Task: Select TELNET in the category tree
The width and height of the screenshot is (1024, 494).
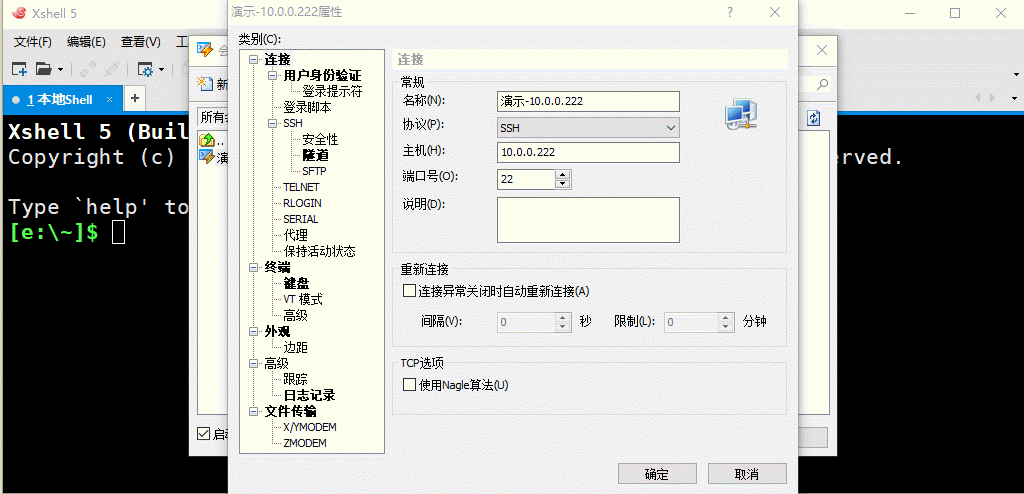Action: click(301, 187)
